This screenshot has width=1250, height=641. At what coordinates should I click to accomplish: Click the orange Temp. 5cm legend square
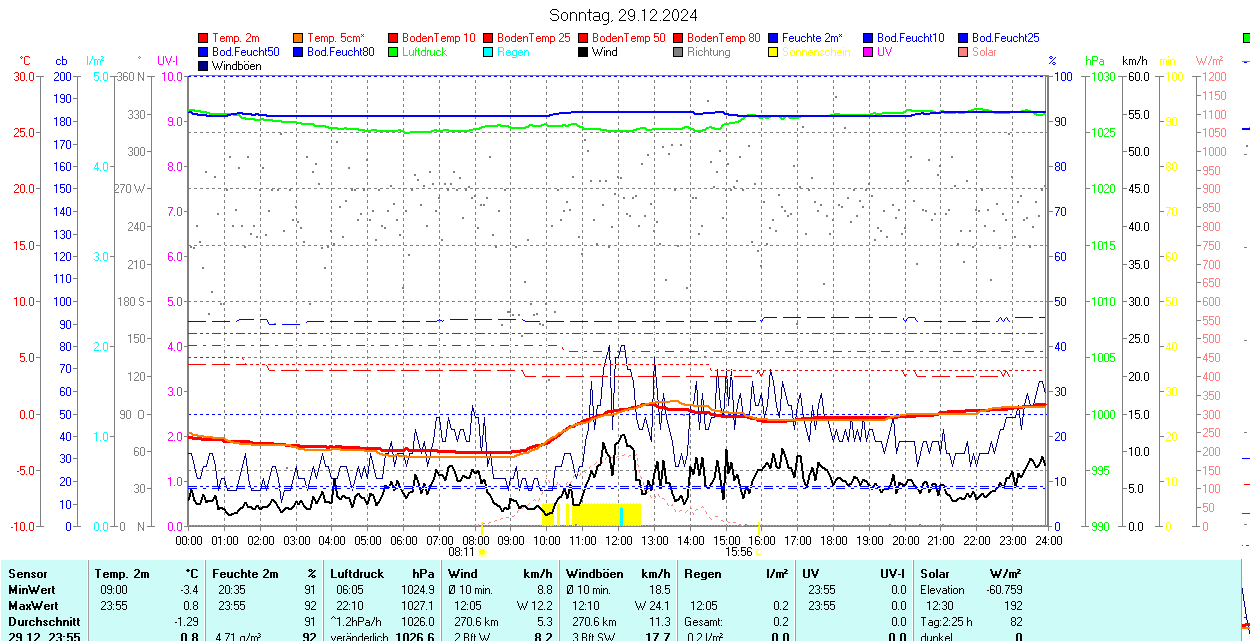[x=298, y=38]
